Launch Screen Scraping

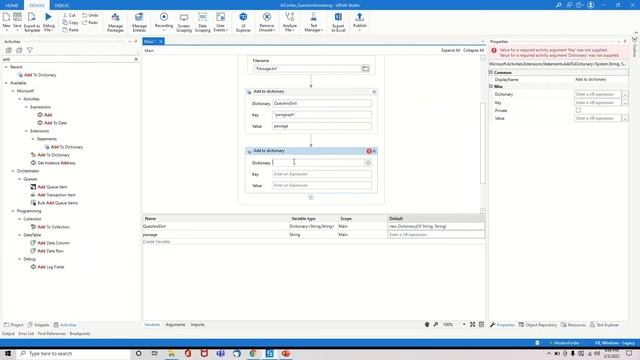tap(184, 22)
